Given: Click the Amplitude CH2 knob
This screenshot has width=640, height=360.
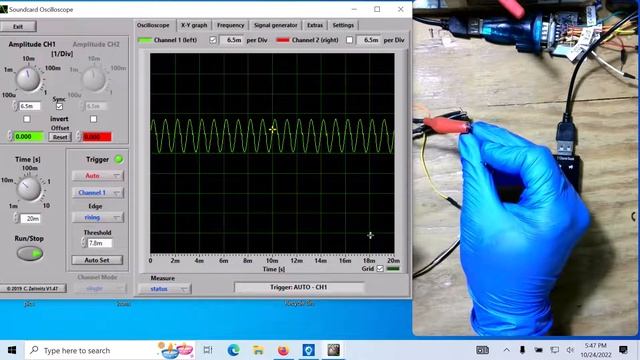Looking at the screenshot, I should point(94,79).
